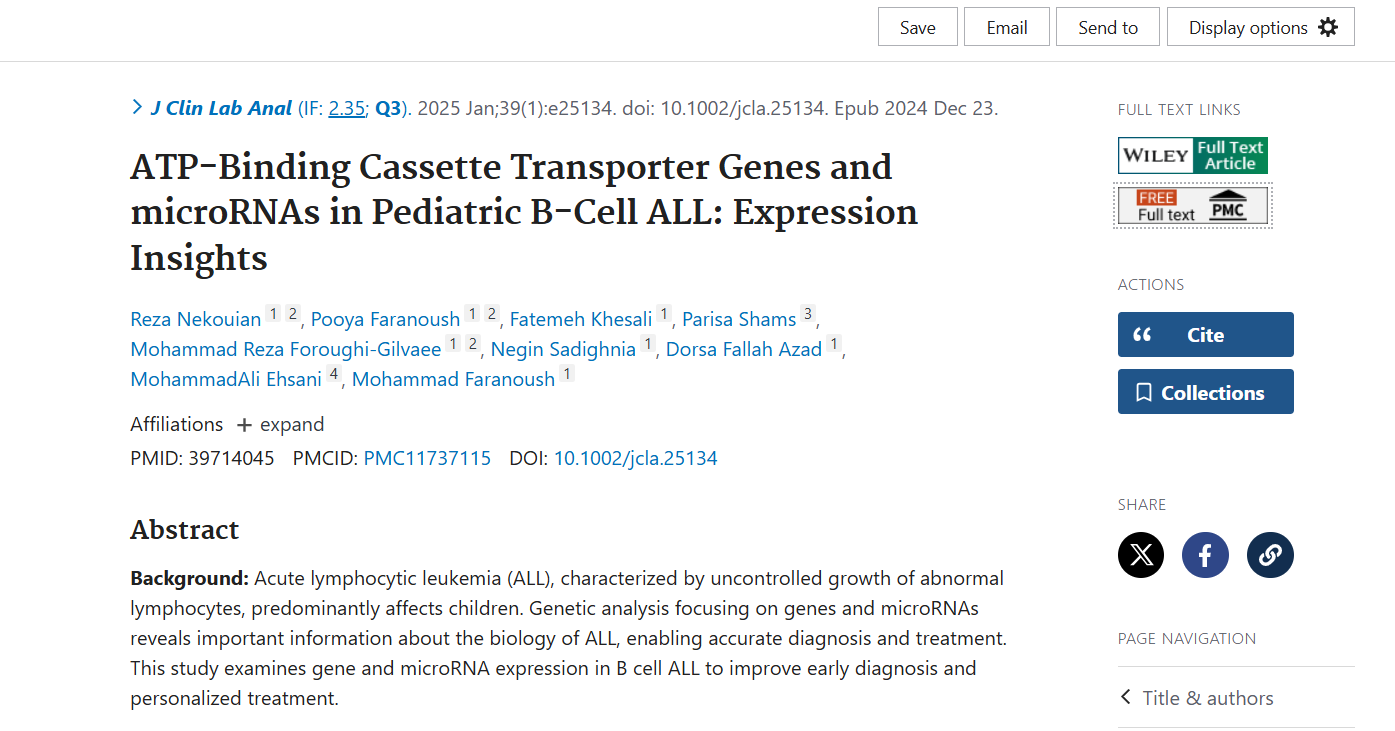Share article on Facebook
Viewport: 1395px width, 731px height.
[1205, 555]
